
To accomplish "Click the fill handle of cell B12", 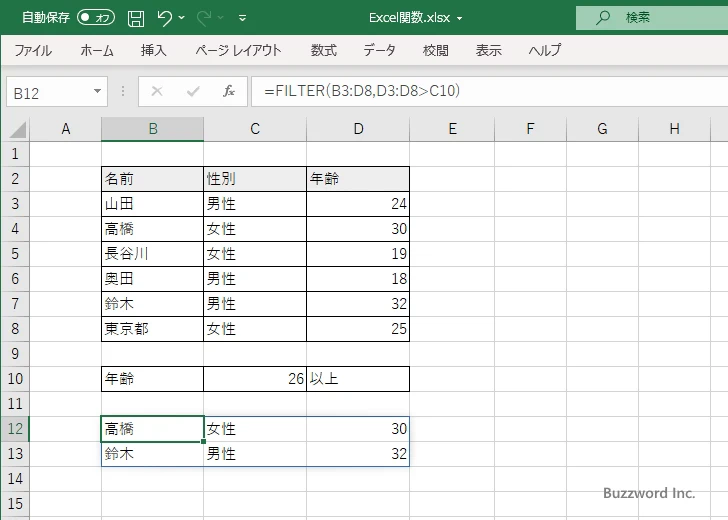I will [x=203, y=441].
